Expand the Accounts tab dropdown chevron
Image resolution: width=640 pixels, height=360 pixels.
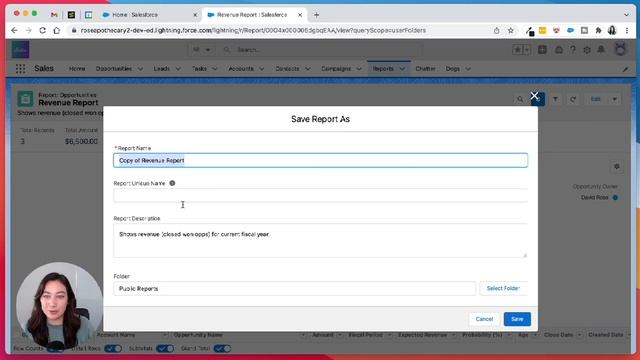262,69
